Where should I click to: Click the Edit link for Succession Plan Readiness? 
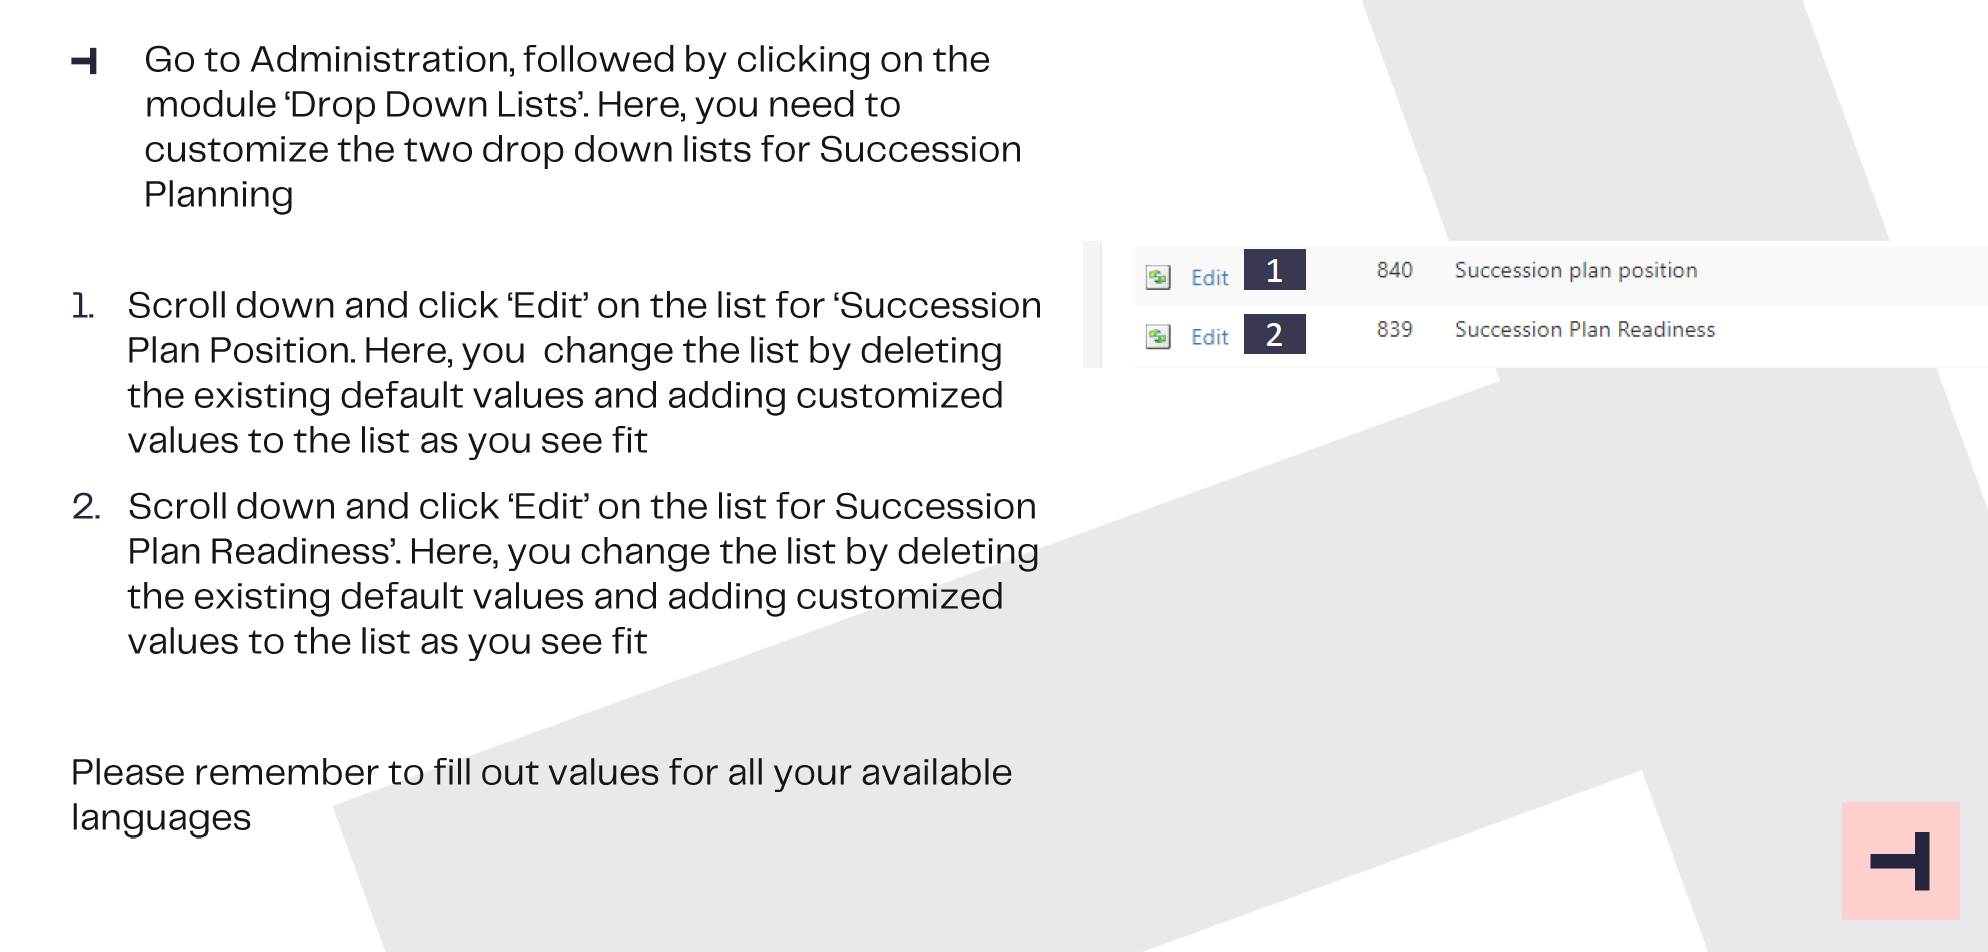[x=1209, y=337]
